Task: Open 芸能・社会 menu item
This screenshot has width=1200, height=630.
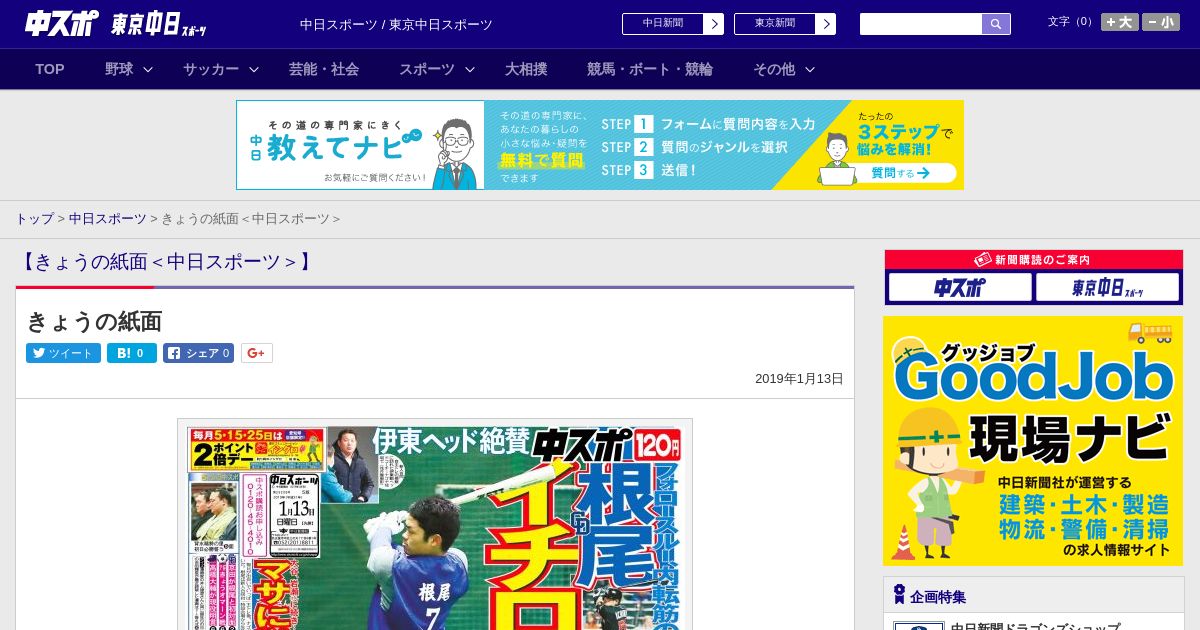Action: pyautogui.click(x=324, y=69)
